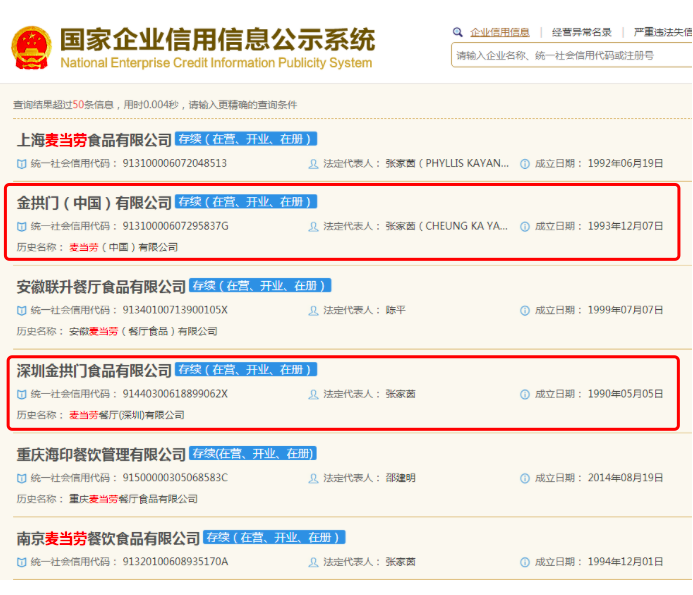Click credit code icon for 深圳金拱门食品有限公司
This screenshot has height=595, width=693.
[21, 394]
